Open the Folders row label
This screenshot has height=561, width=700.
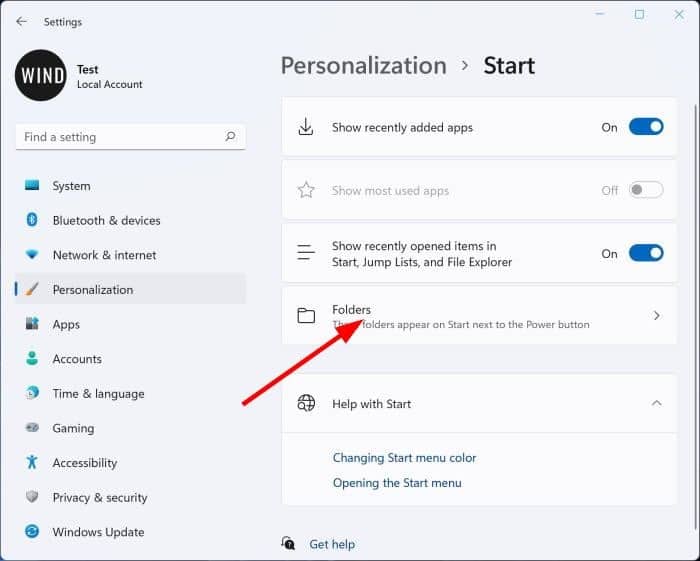point(351,309)
